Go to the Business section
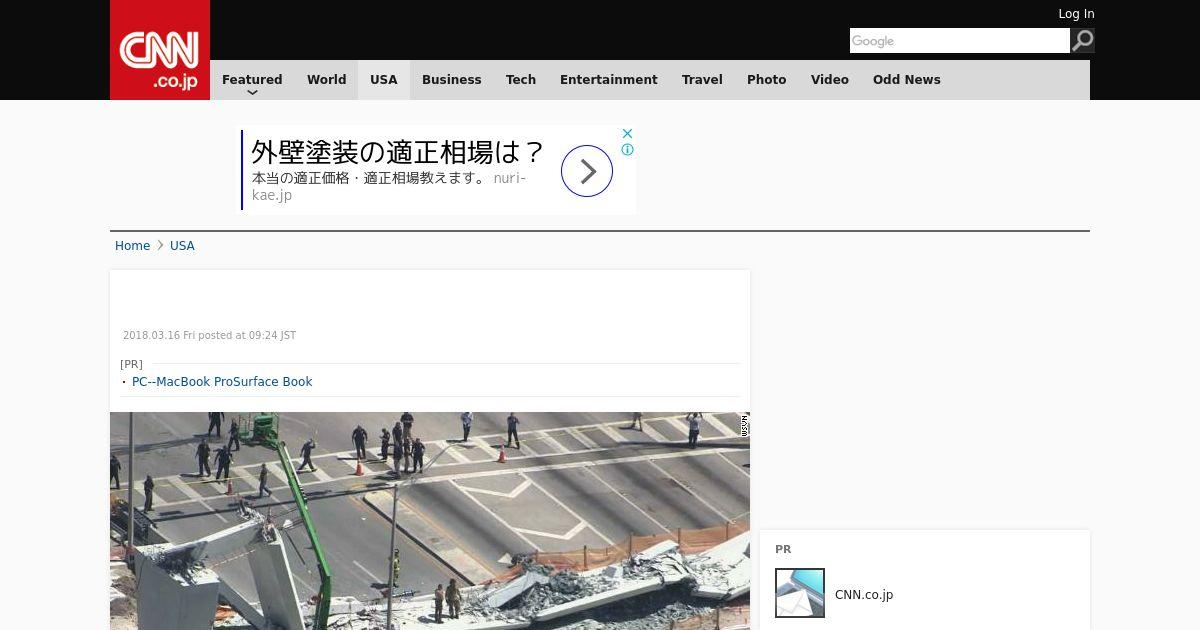Viewport: 1200px width, 630px height. [x=452, y=80]
